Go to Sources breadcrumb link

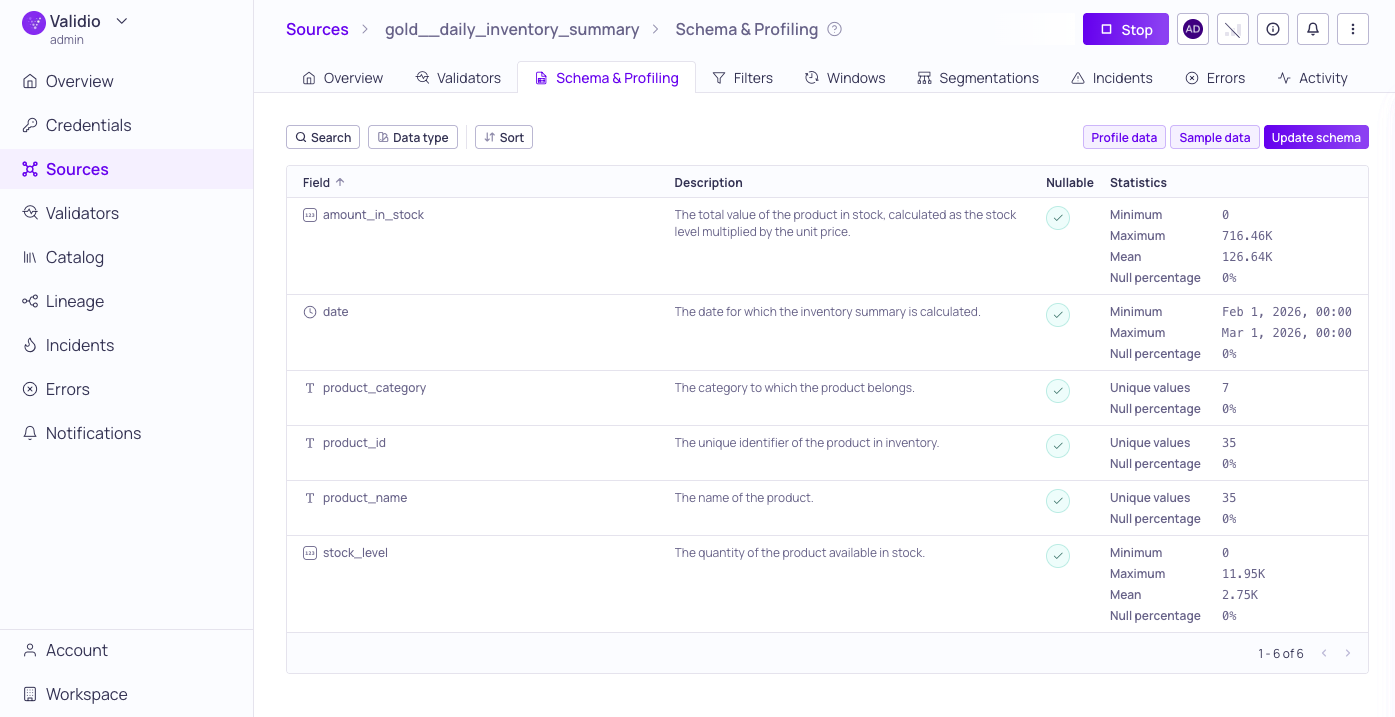tap(317, 29)
